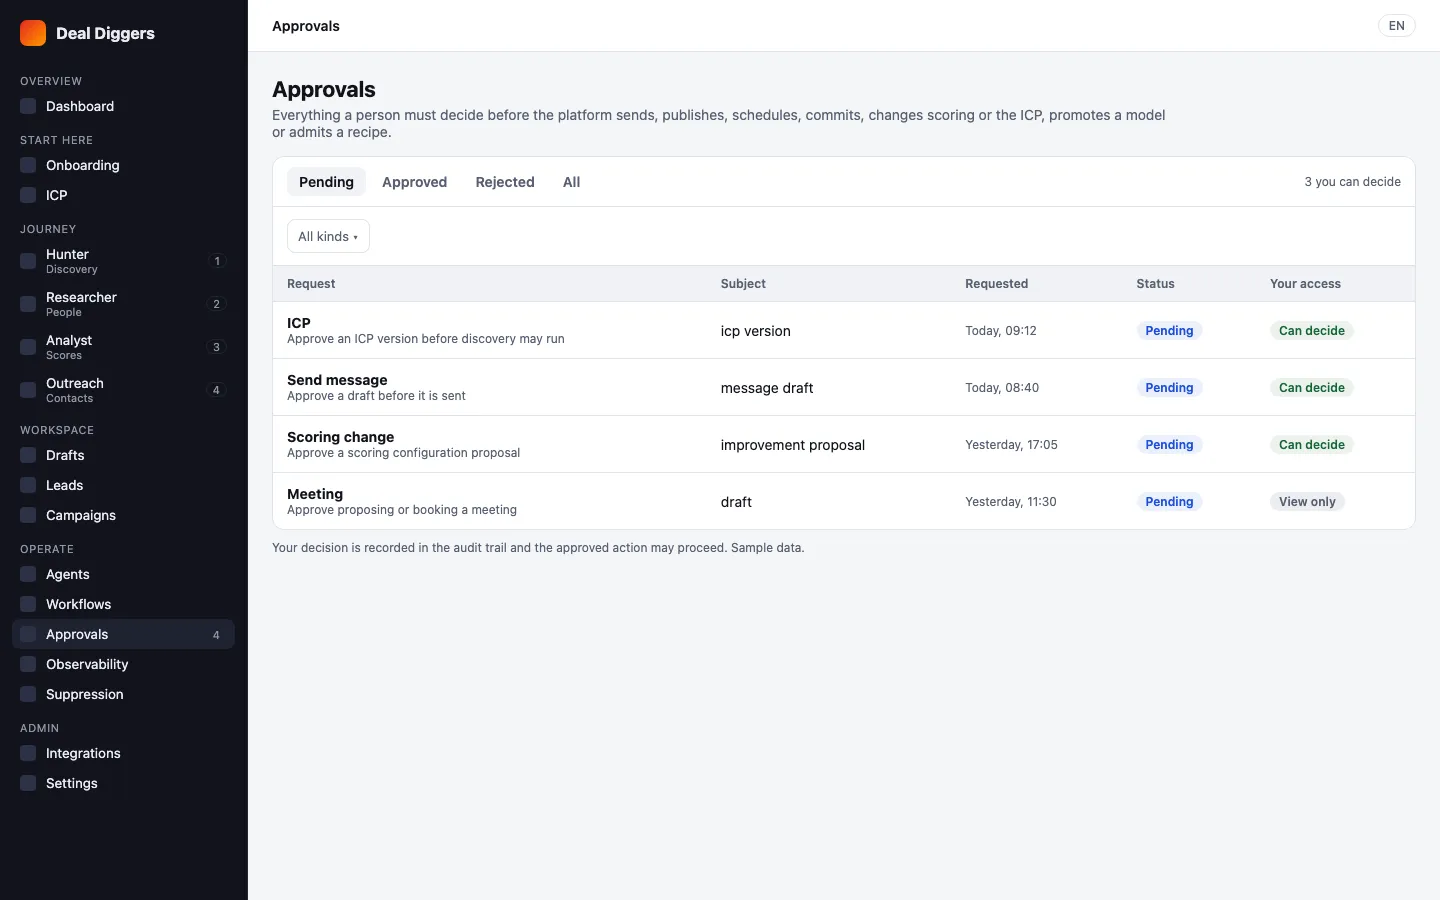This screenshot has width=1440, height=900.
Task: Click the 'Yesterday, 11:30' requested time
Action: coord(1010,501)
